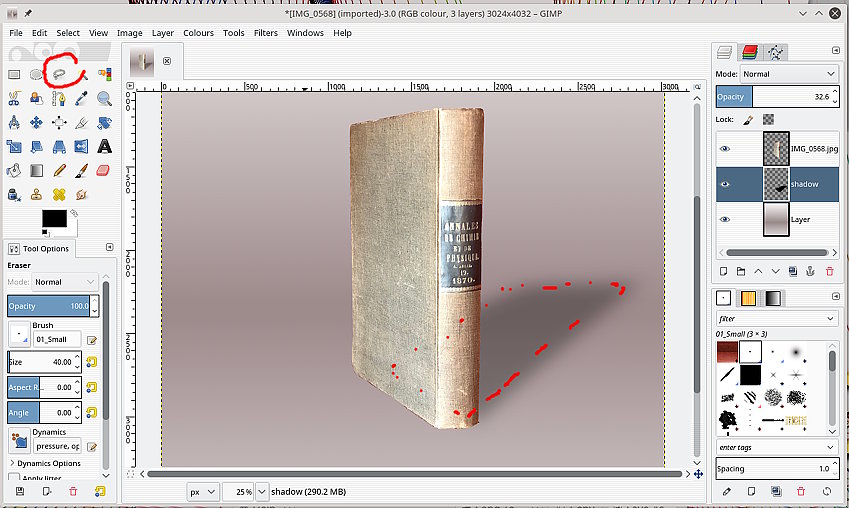This screenshot has height=508, width=849.
Task: Open the px unit dropdown
Action: coord(203,492)
